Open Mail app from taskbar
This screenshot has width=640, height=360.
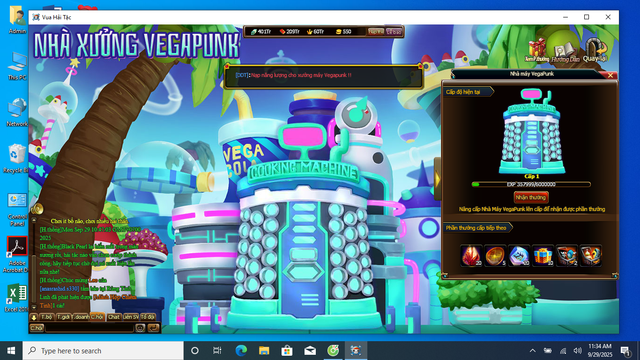coord(310,351)
